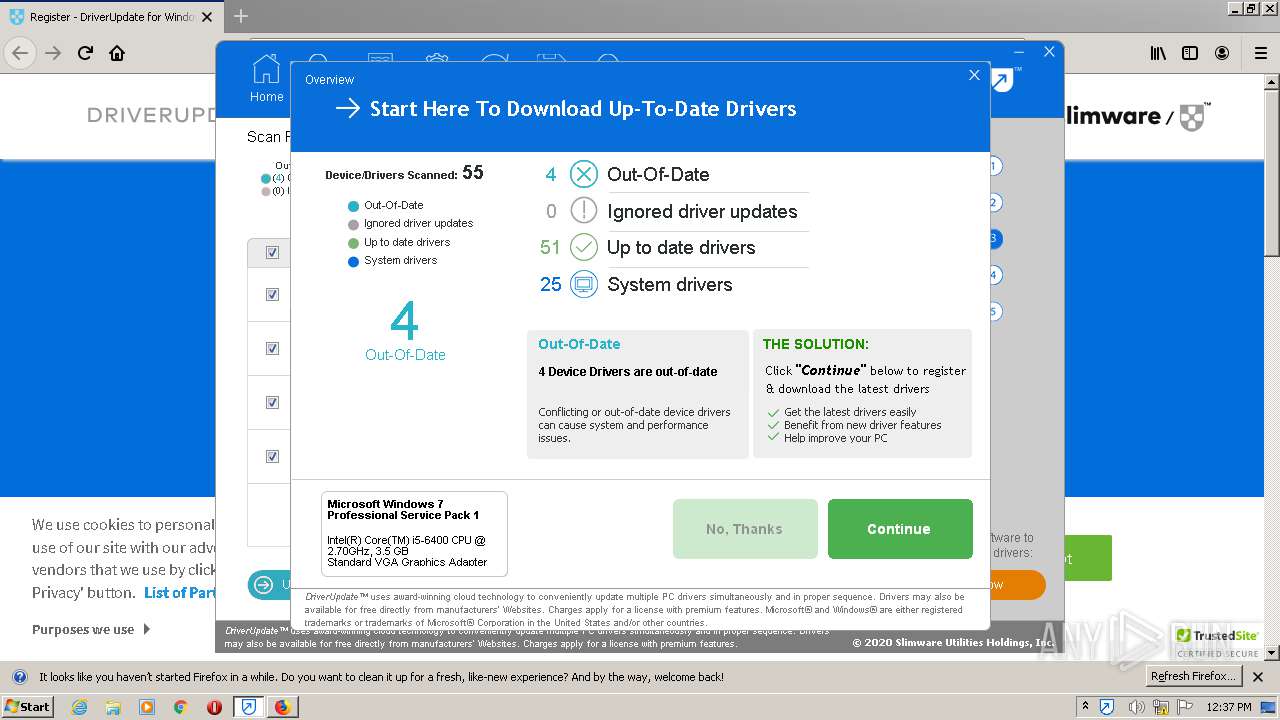This screenshot has width=1280, height=720.
Task: Click Refresh Firefox button
Action: click(1194, 677)
